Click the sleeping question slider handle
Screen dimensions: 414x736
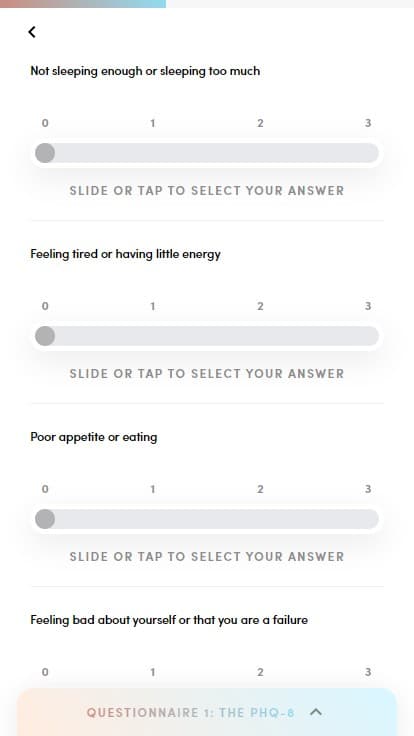coord(45,153)
